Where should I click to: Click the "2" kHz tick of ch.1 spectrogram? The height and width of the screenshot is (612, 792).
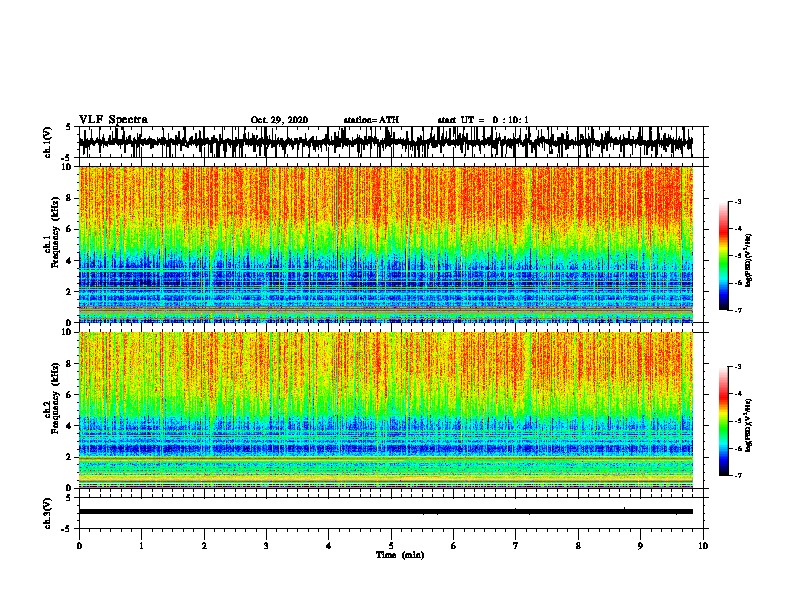click(x=69, y=292)
